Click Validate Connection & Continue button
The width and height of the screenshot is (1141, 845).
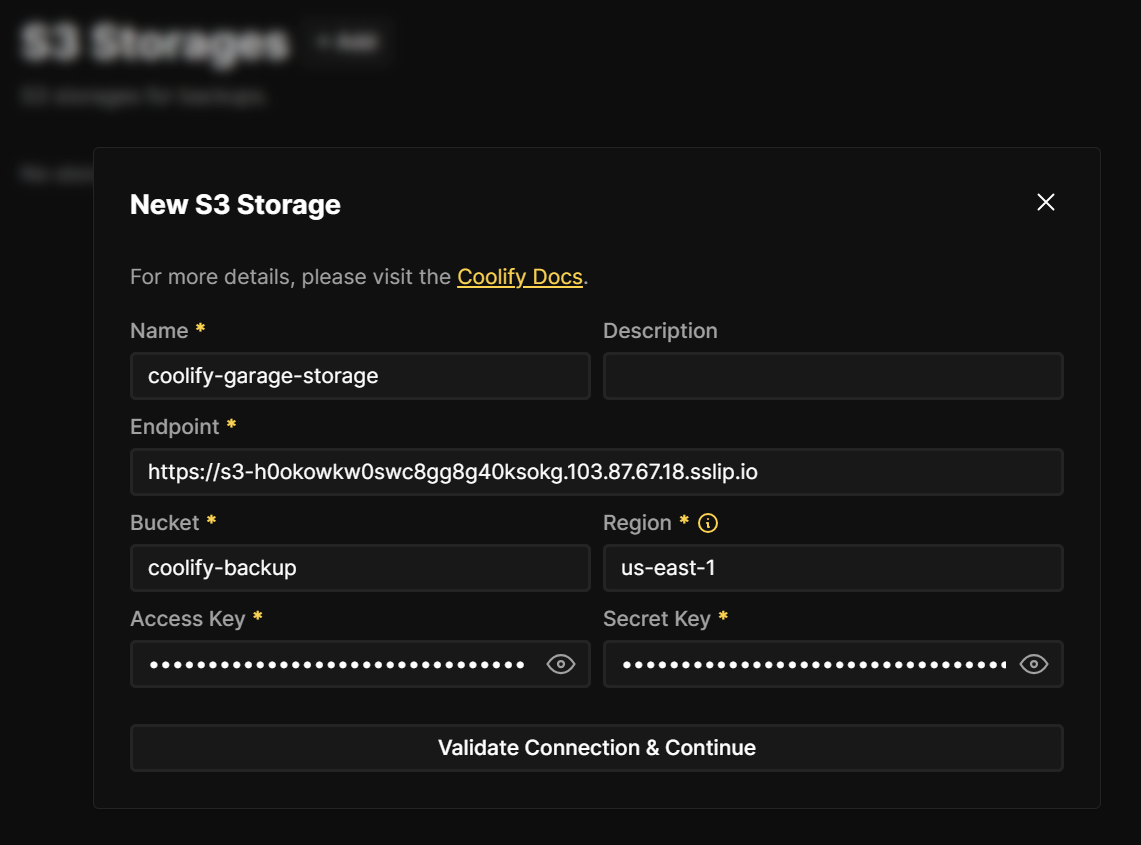click(597, 747)
